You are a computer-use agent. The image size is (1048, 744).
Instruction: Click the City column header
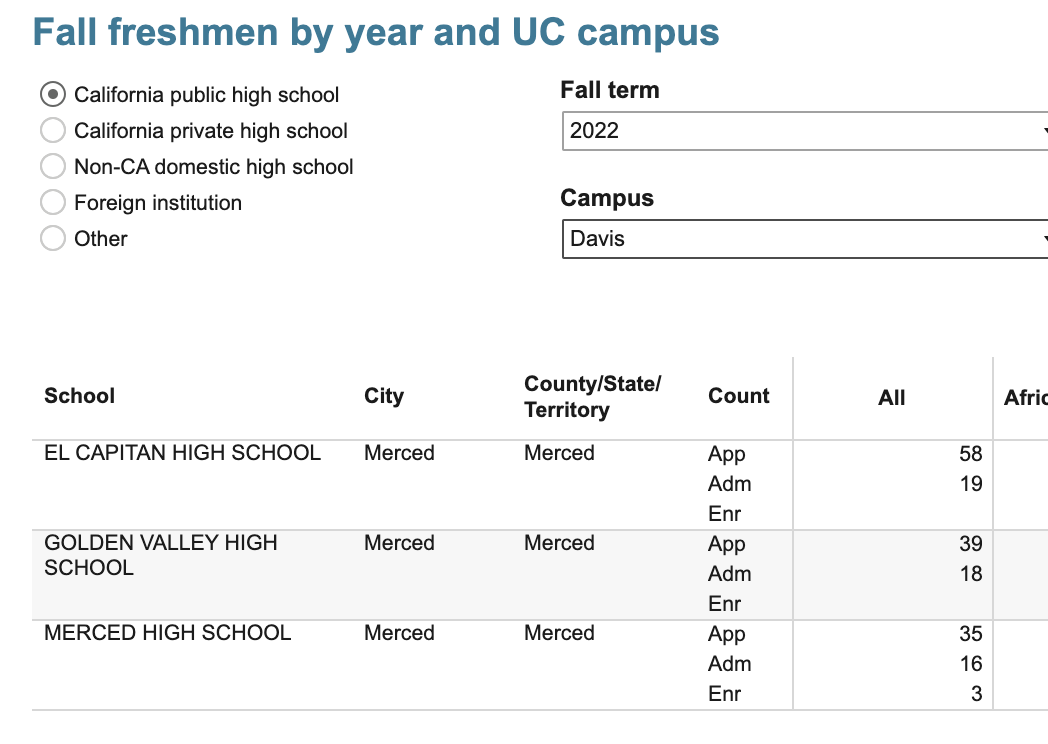pyautogui.click(x=384, y=396)
